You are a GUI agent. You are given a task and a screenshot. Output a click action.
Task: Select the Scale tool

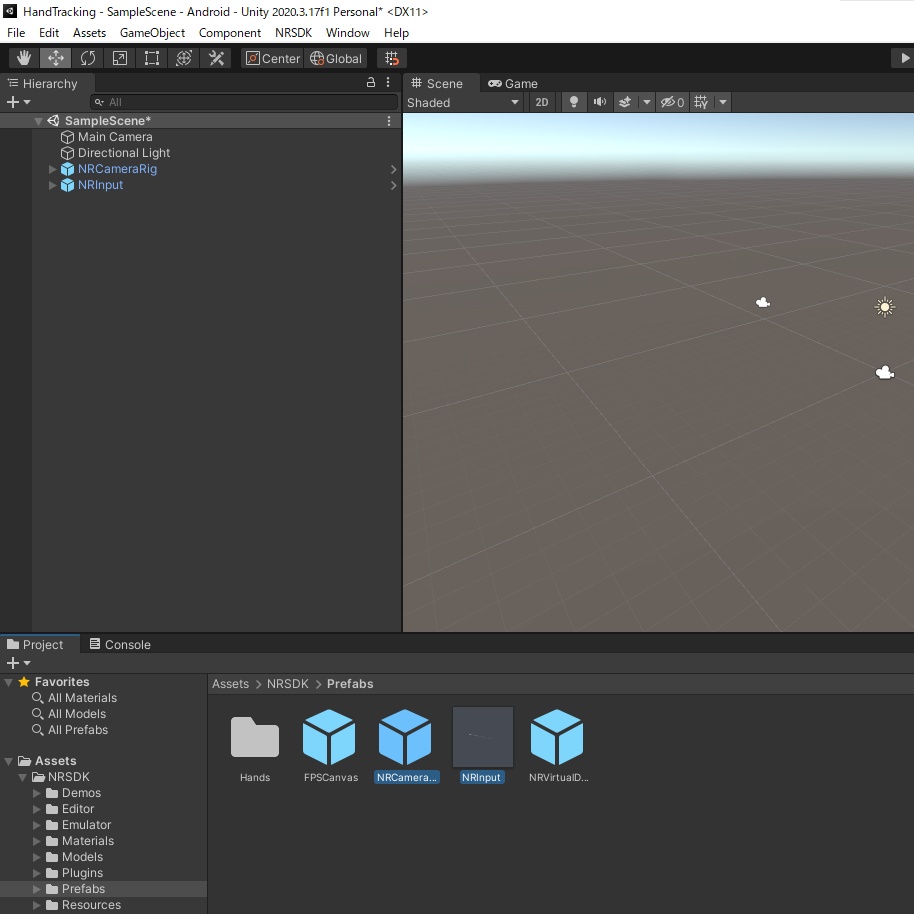[120, 58]
